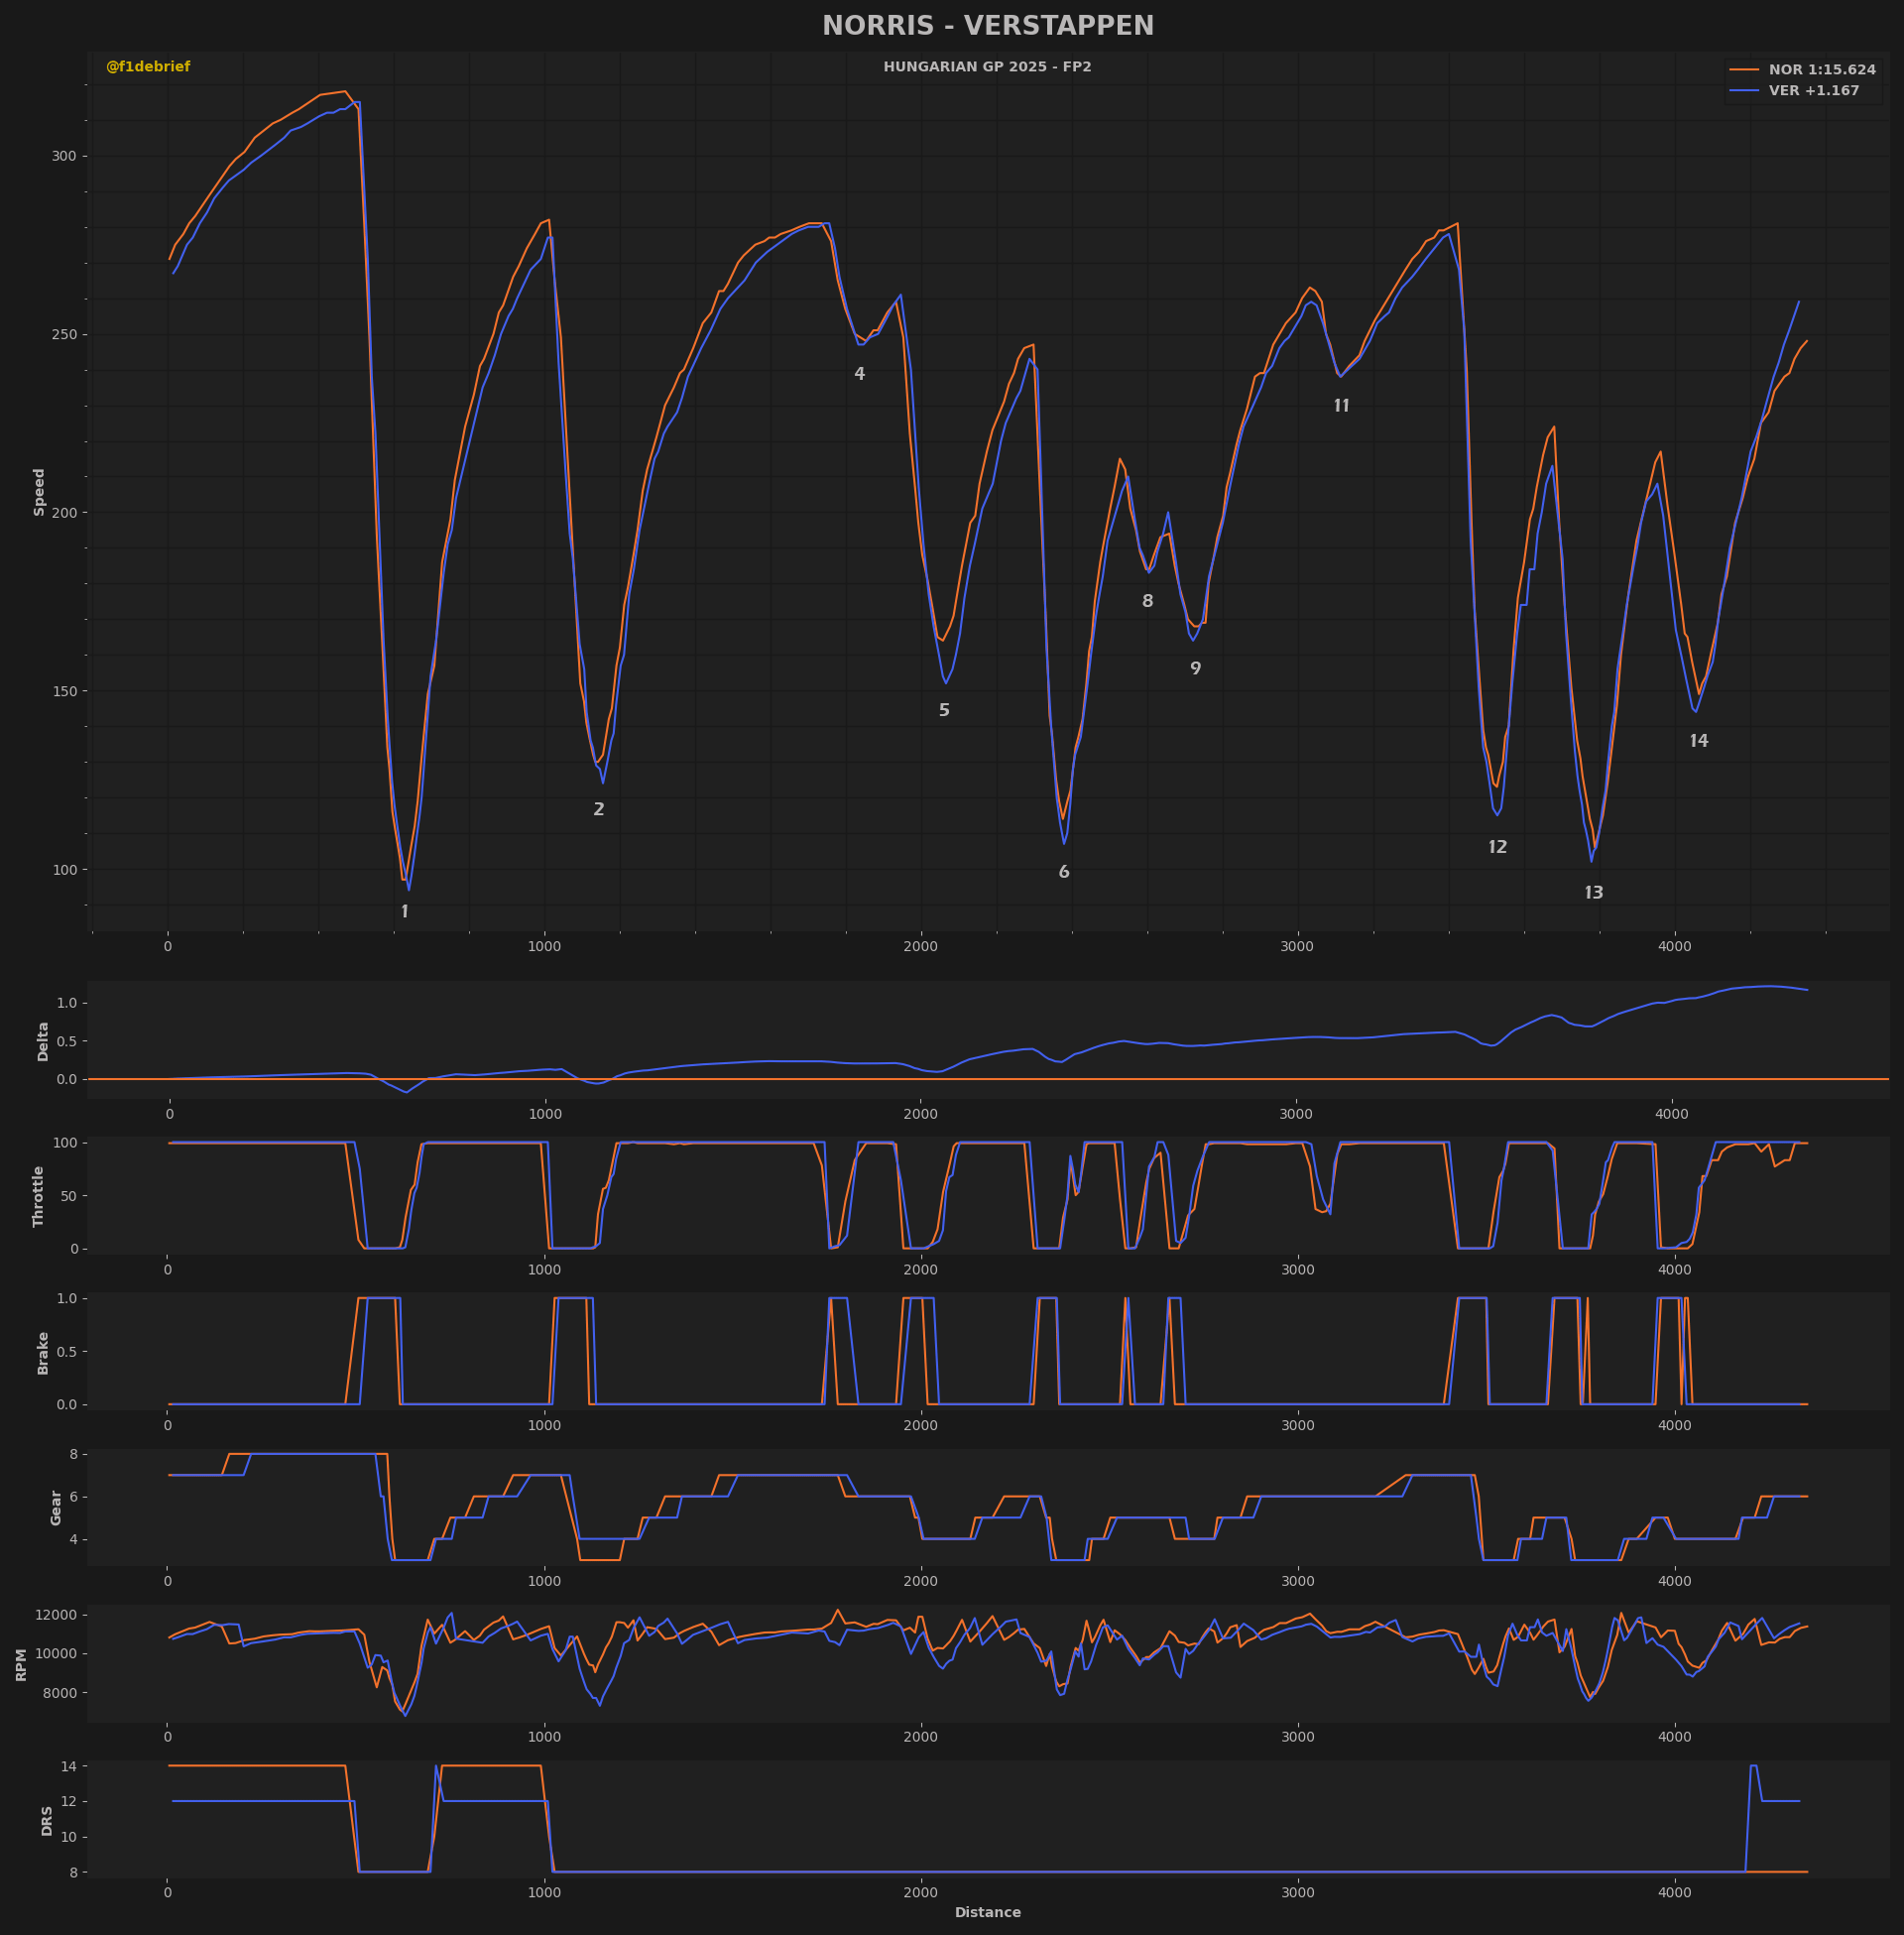
Task: Click the Distance x-axis label at bottom
Action: pyautogui.click(x=988, y=1912)
